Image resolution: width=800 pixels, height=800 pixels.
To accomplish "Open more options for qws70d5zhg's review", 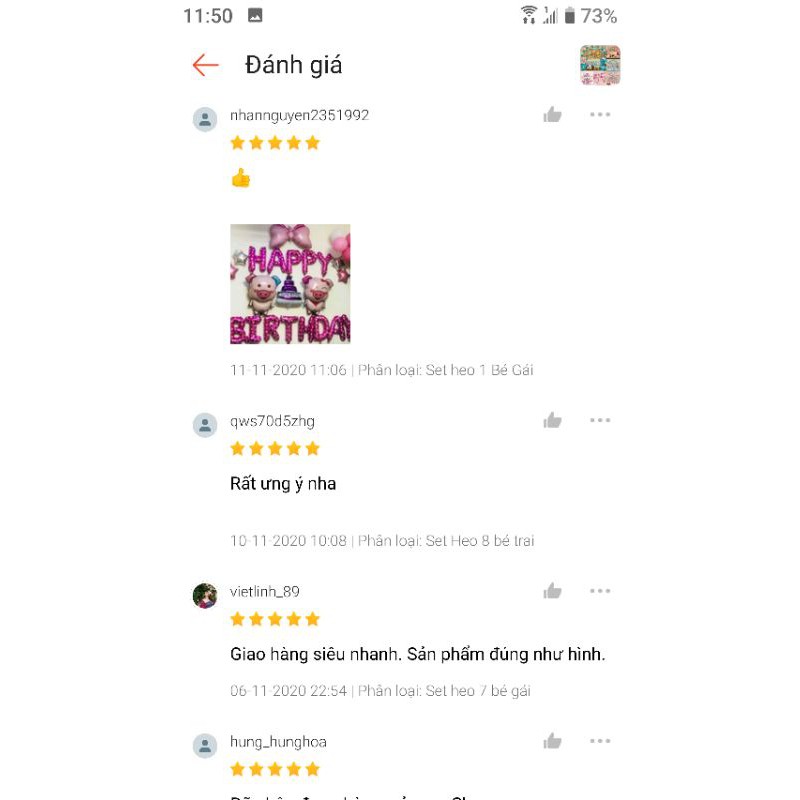I will coord(600,420).
